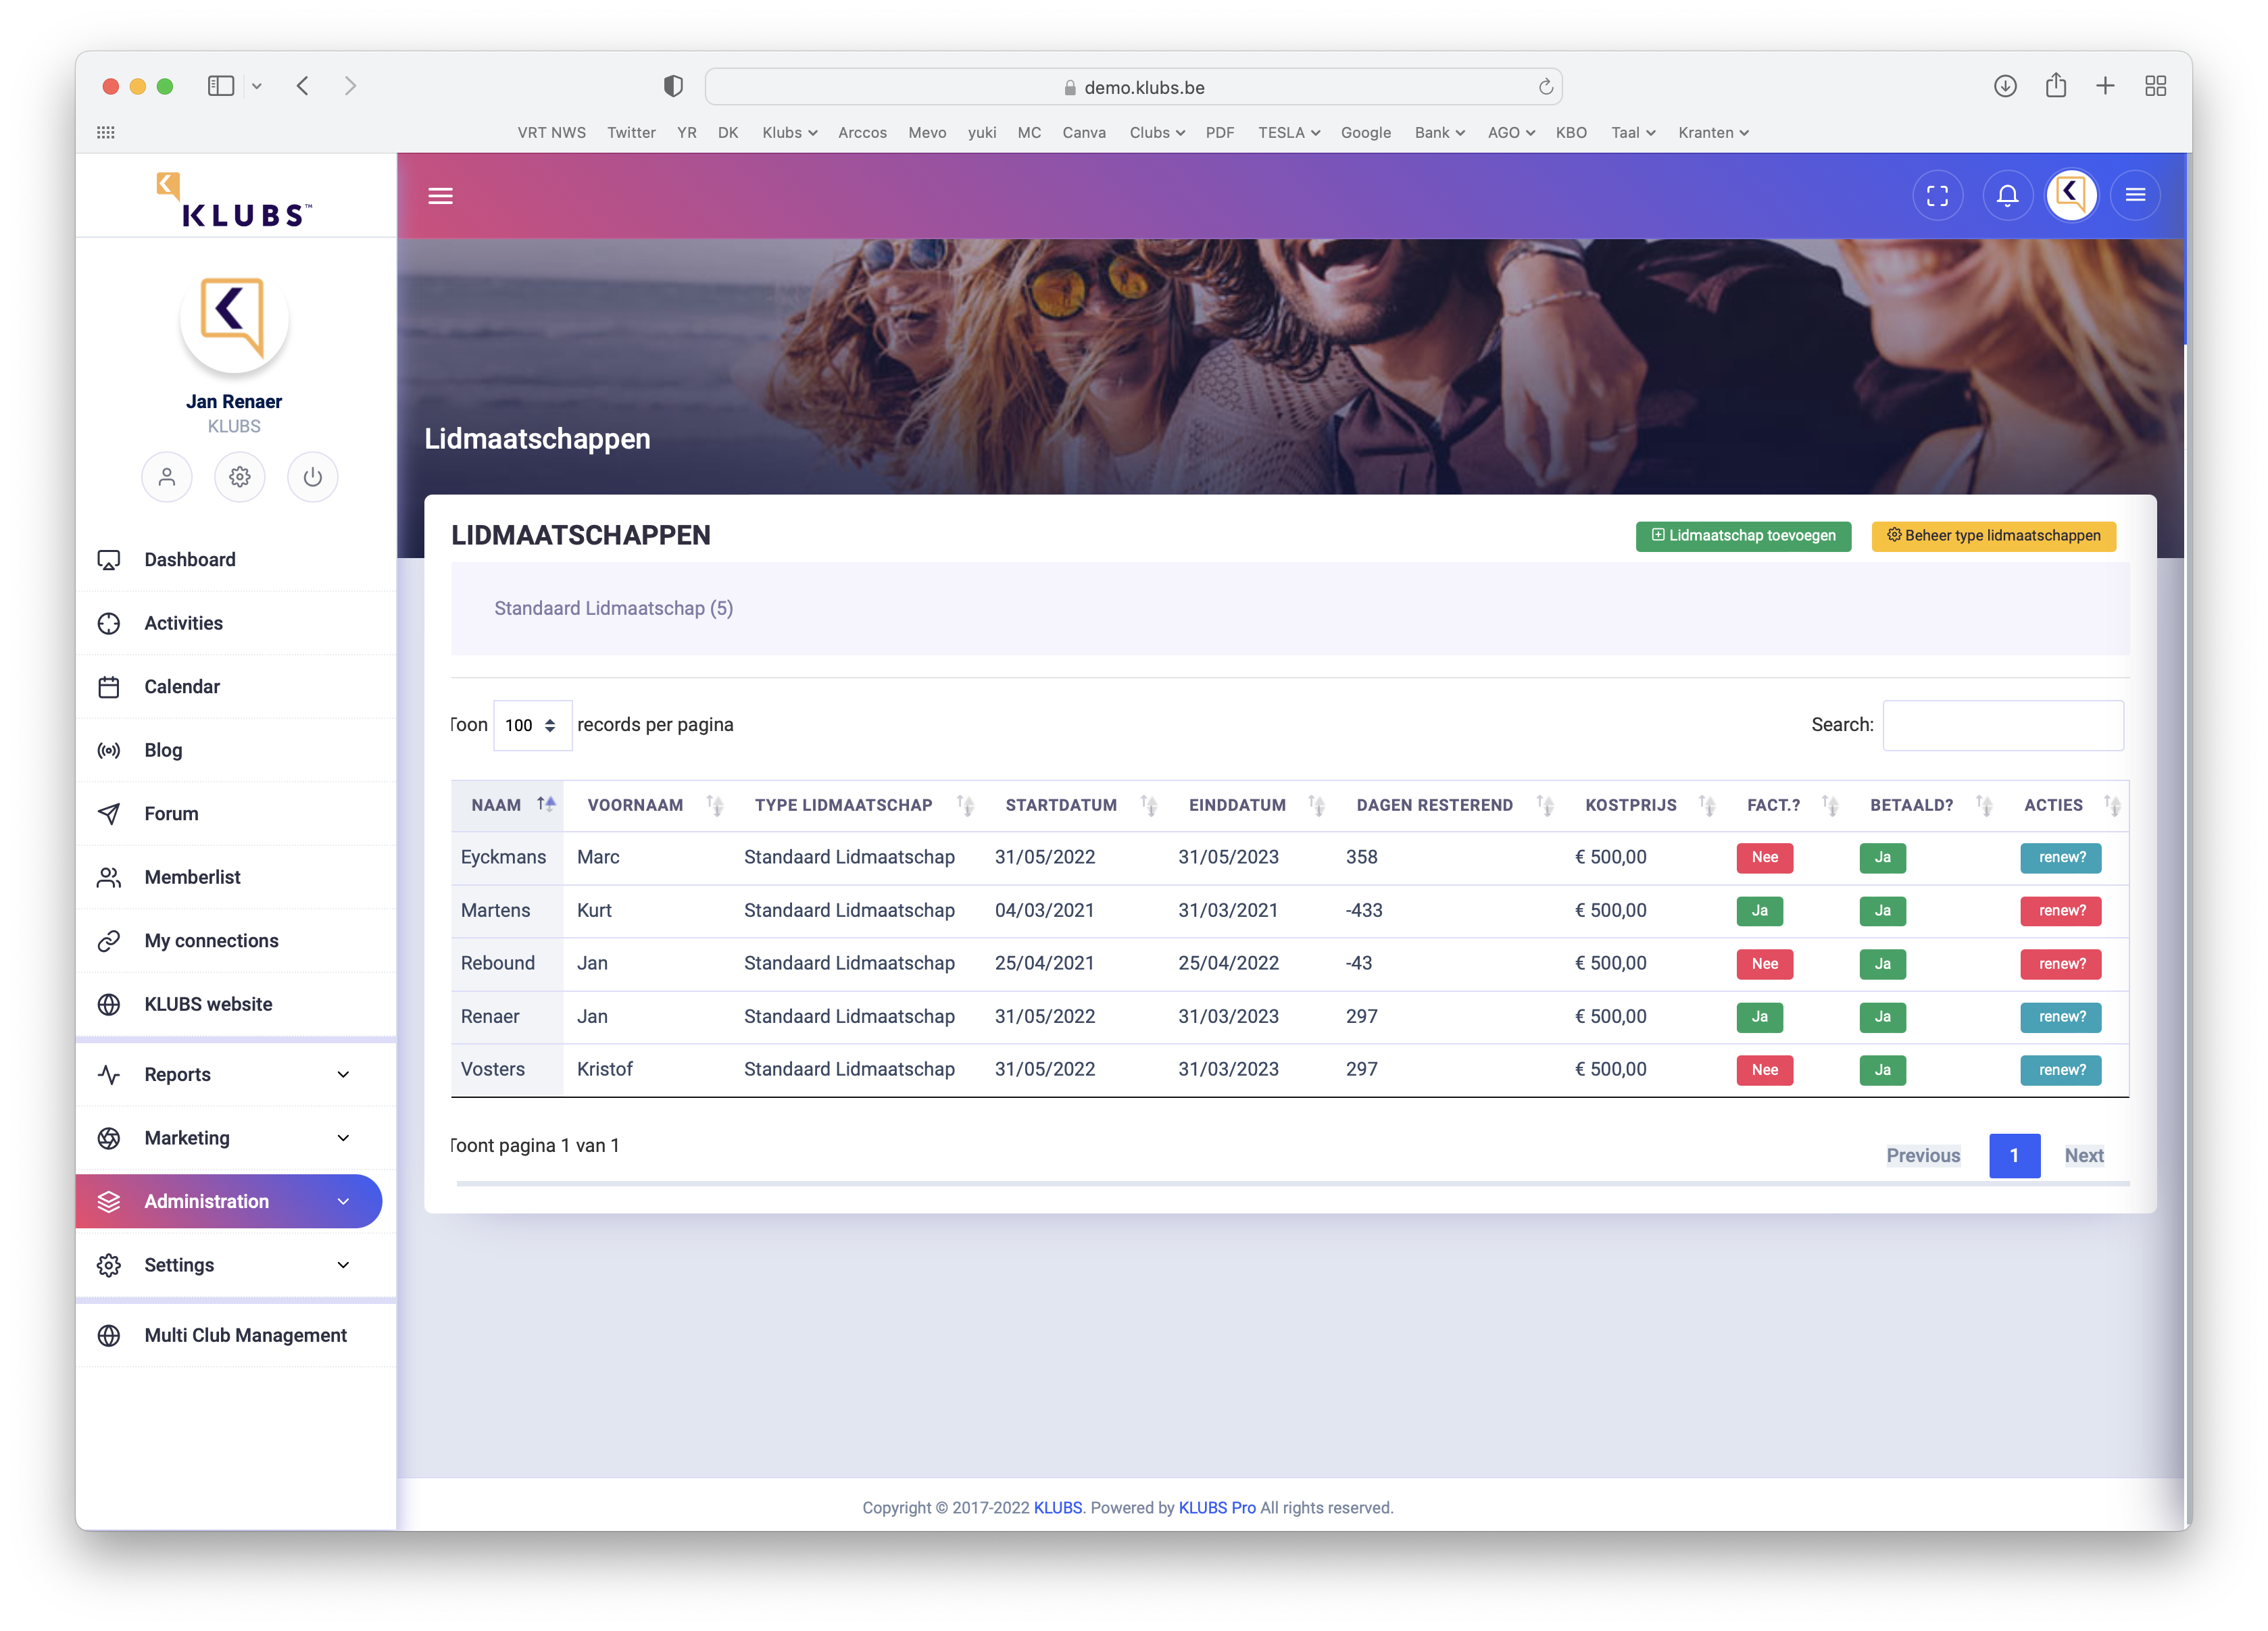The image size is (2268, 1631).
Task: Click Lidmaatschap toevoegen button
Action: tap(1743, 536)
